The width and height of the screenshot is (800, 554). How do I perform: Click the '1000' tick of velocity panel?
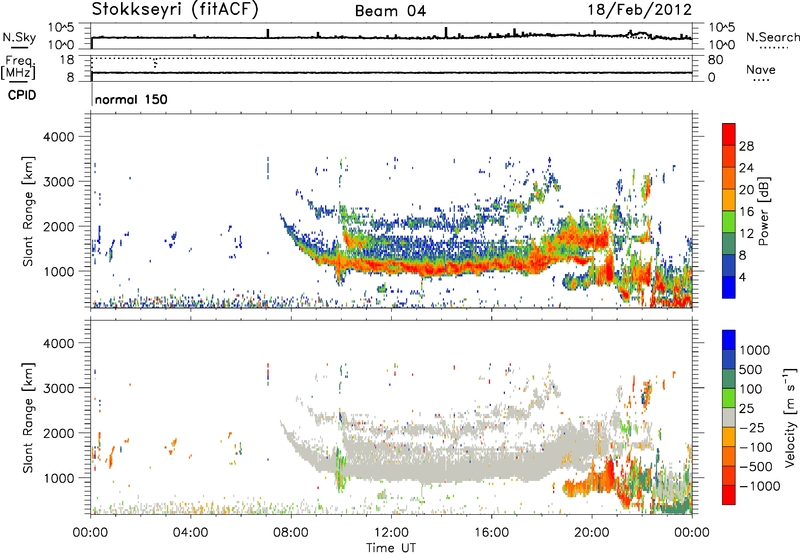59,478
